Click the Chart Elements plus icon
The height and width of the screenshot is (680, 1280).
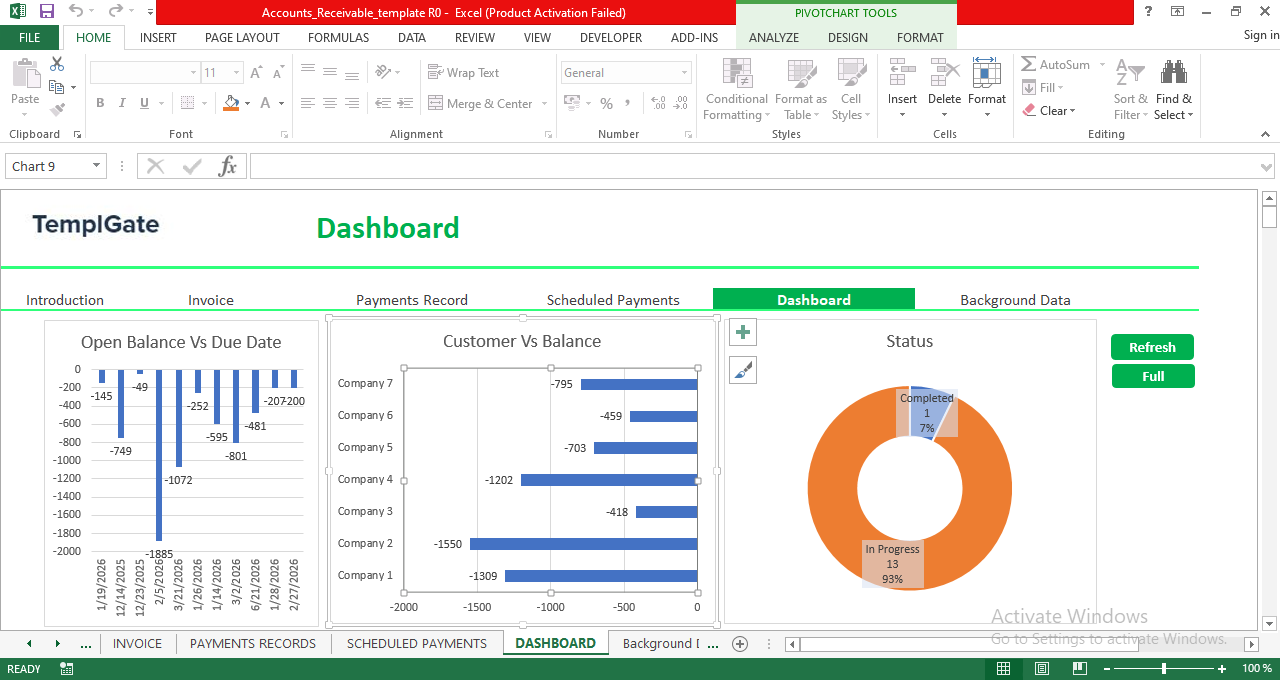point(743,333)
